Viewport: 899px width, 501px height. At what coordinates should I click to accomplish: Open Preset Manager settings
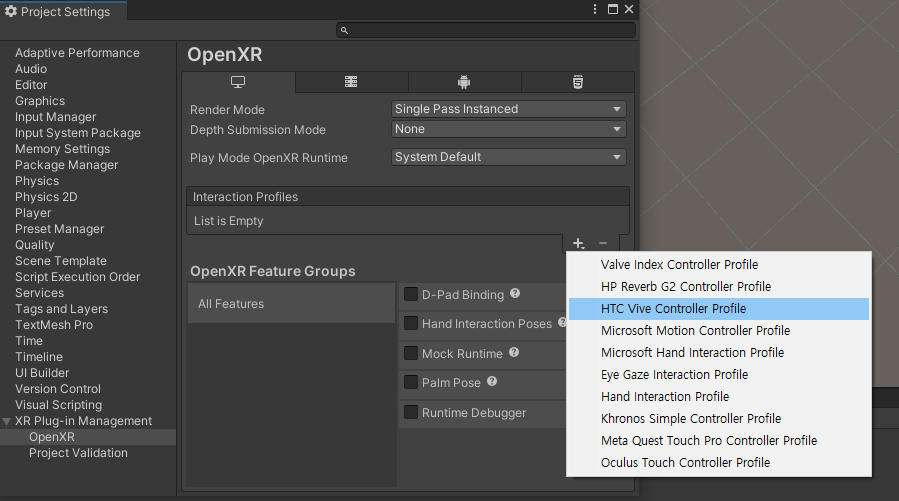coord(60,229)
